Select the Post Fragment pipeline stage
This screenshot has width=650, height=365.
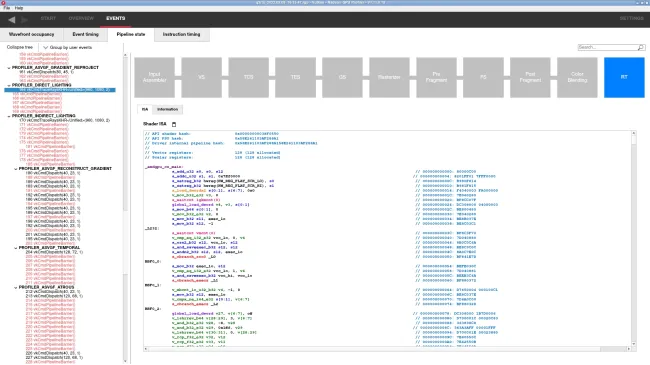coord(530,77)
